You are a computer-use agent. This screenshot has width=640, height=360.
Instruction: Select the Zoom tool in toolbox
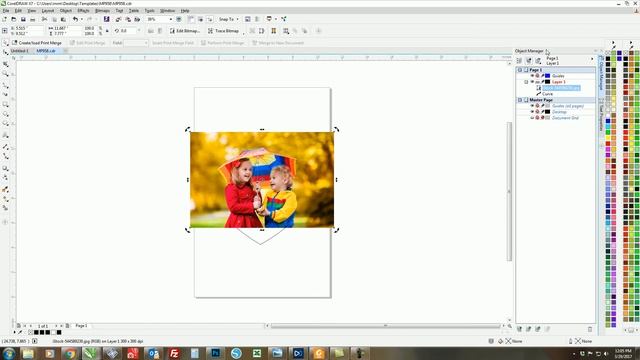[x=5, y=74]
